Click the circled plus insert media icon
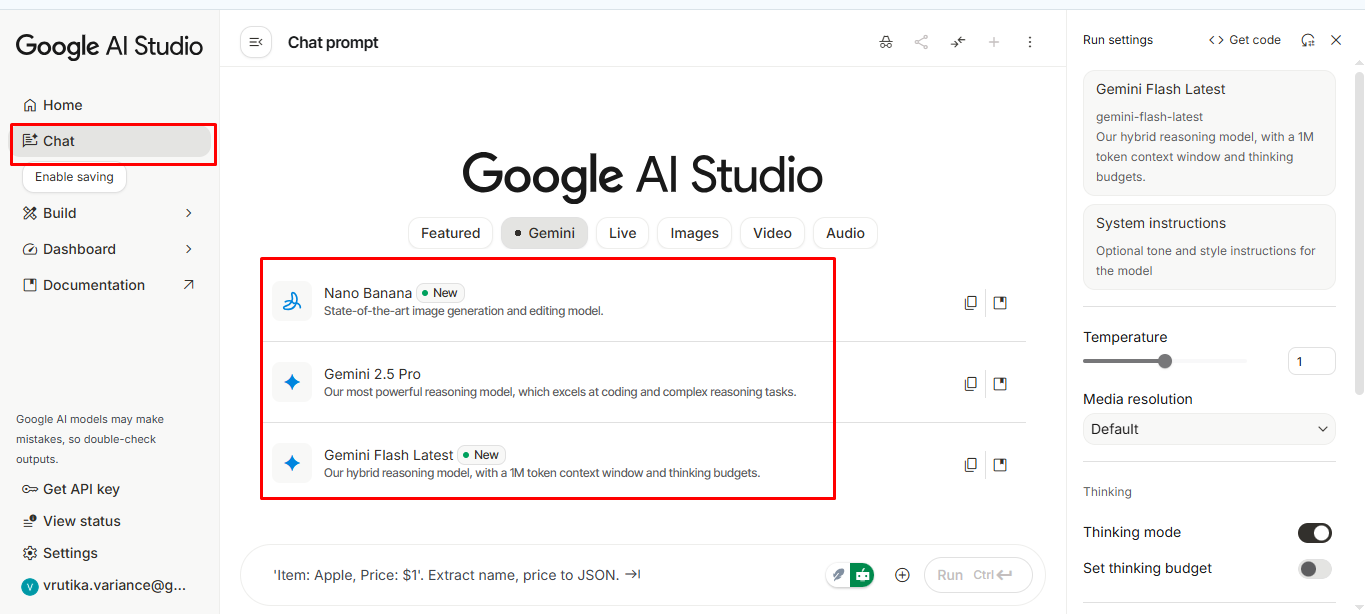1365x614 pixels. pyautogui.click(x=902, y=575)
